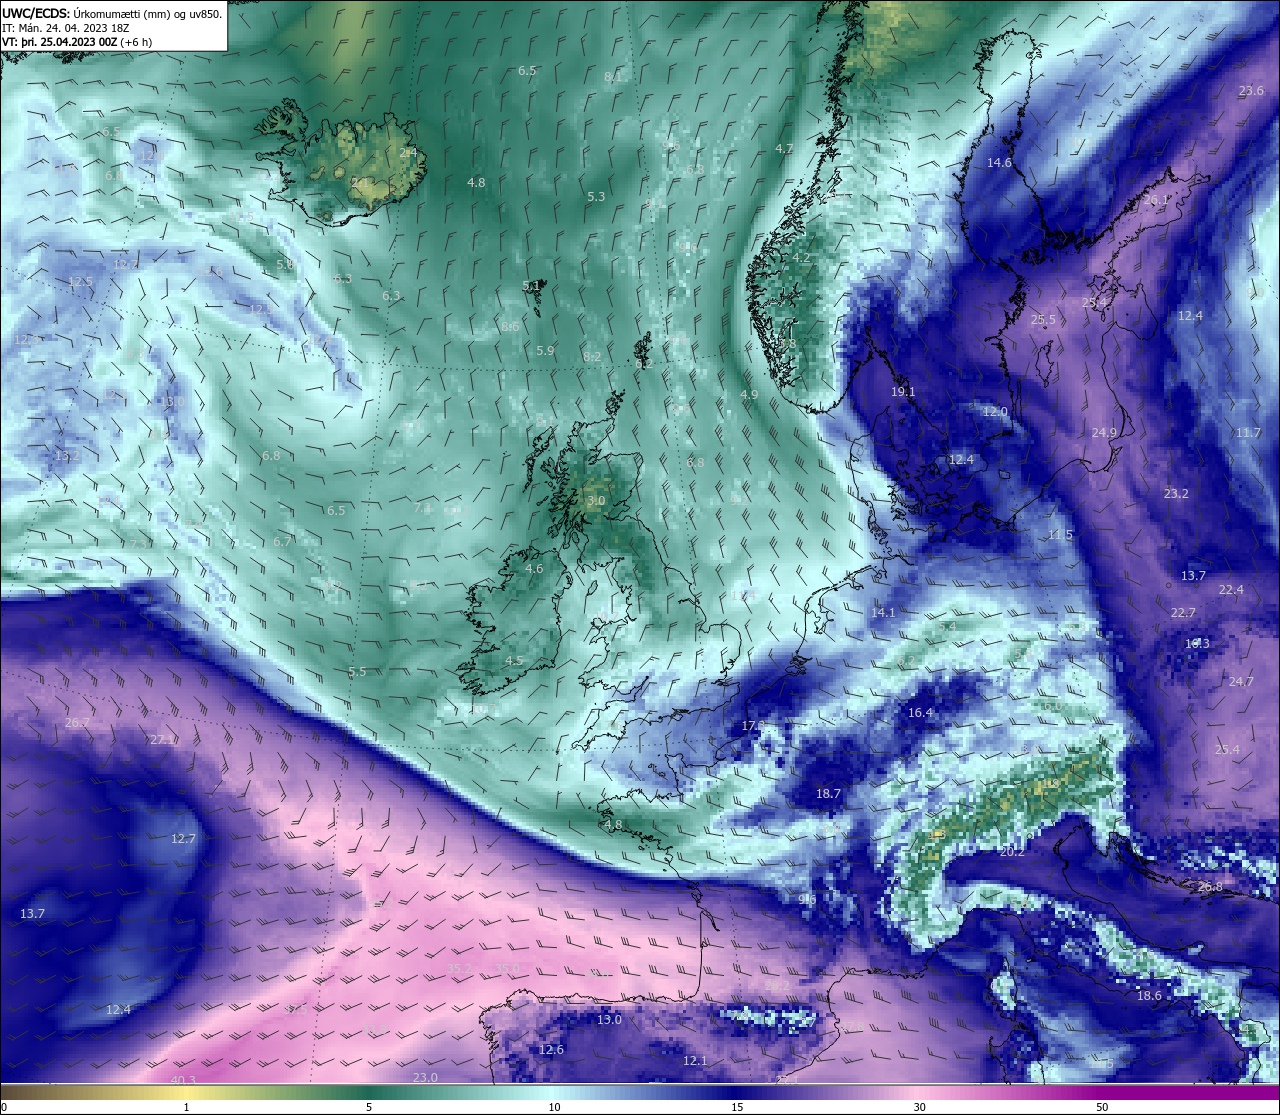Click the 3.0 value over Scotland

(596, 501)
